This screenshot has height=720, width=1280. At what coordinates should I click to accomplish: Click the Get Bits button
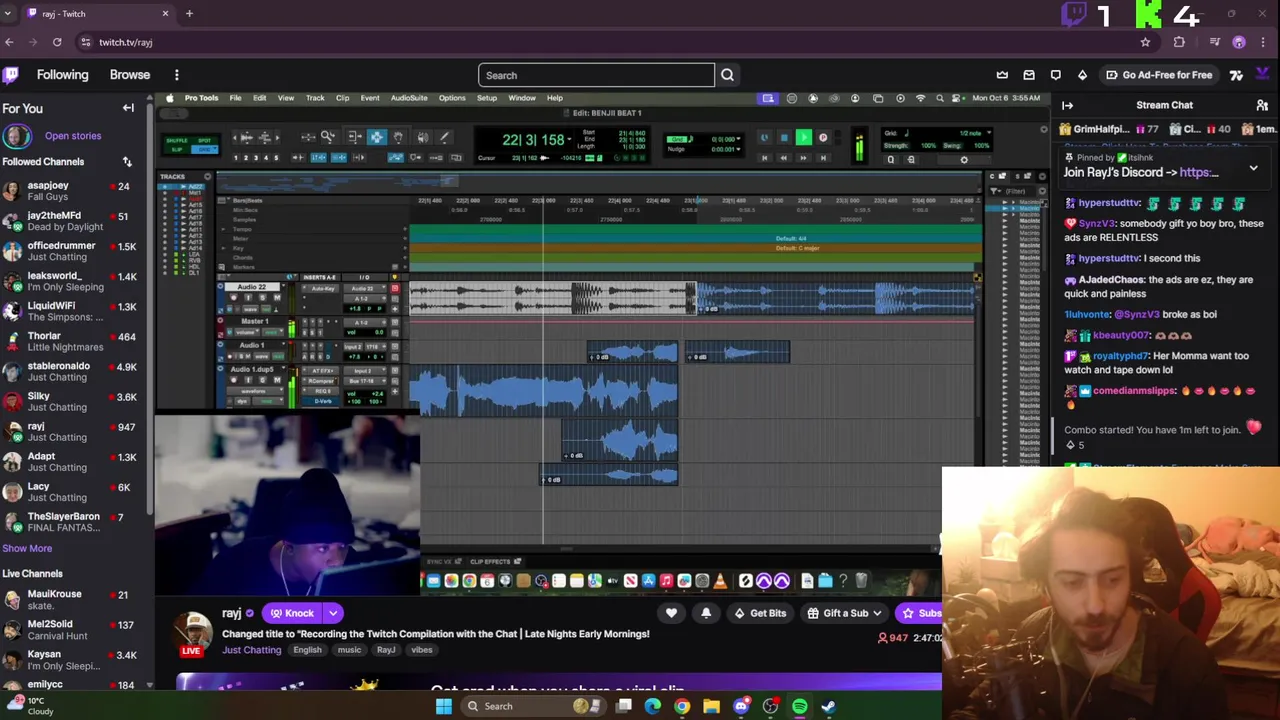click(759, 613)
